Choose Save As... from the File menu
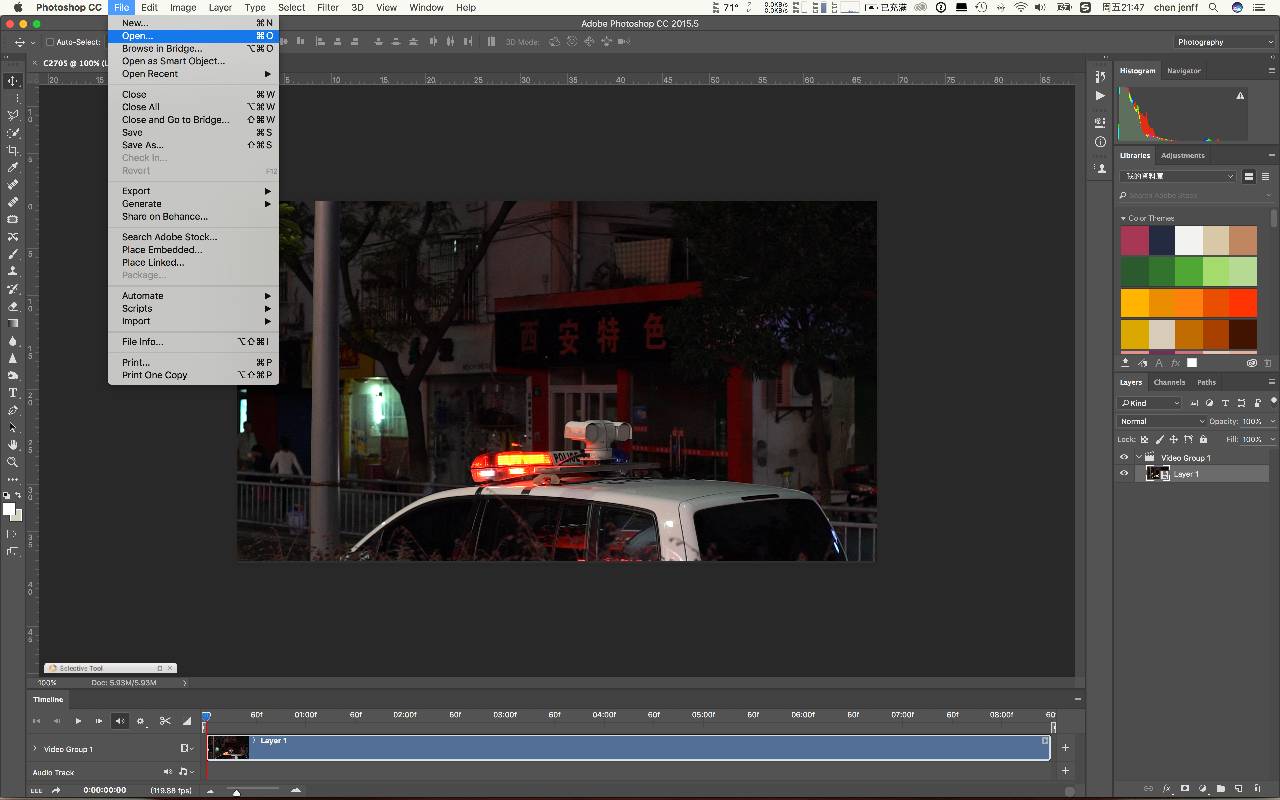Screen dimensions: 1280x800 pyautogui.click(x=142, y=145)
